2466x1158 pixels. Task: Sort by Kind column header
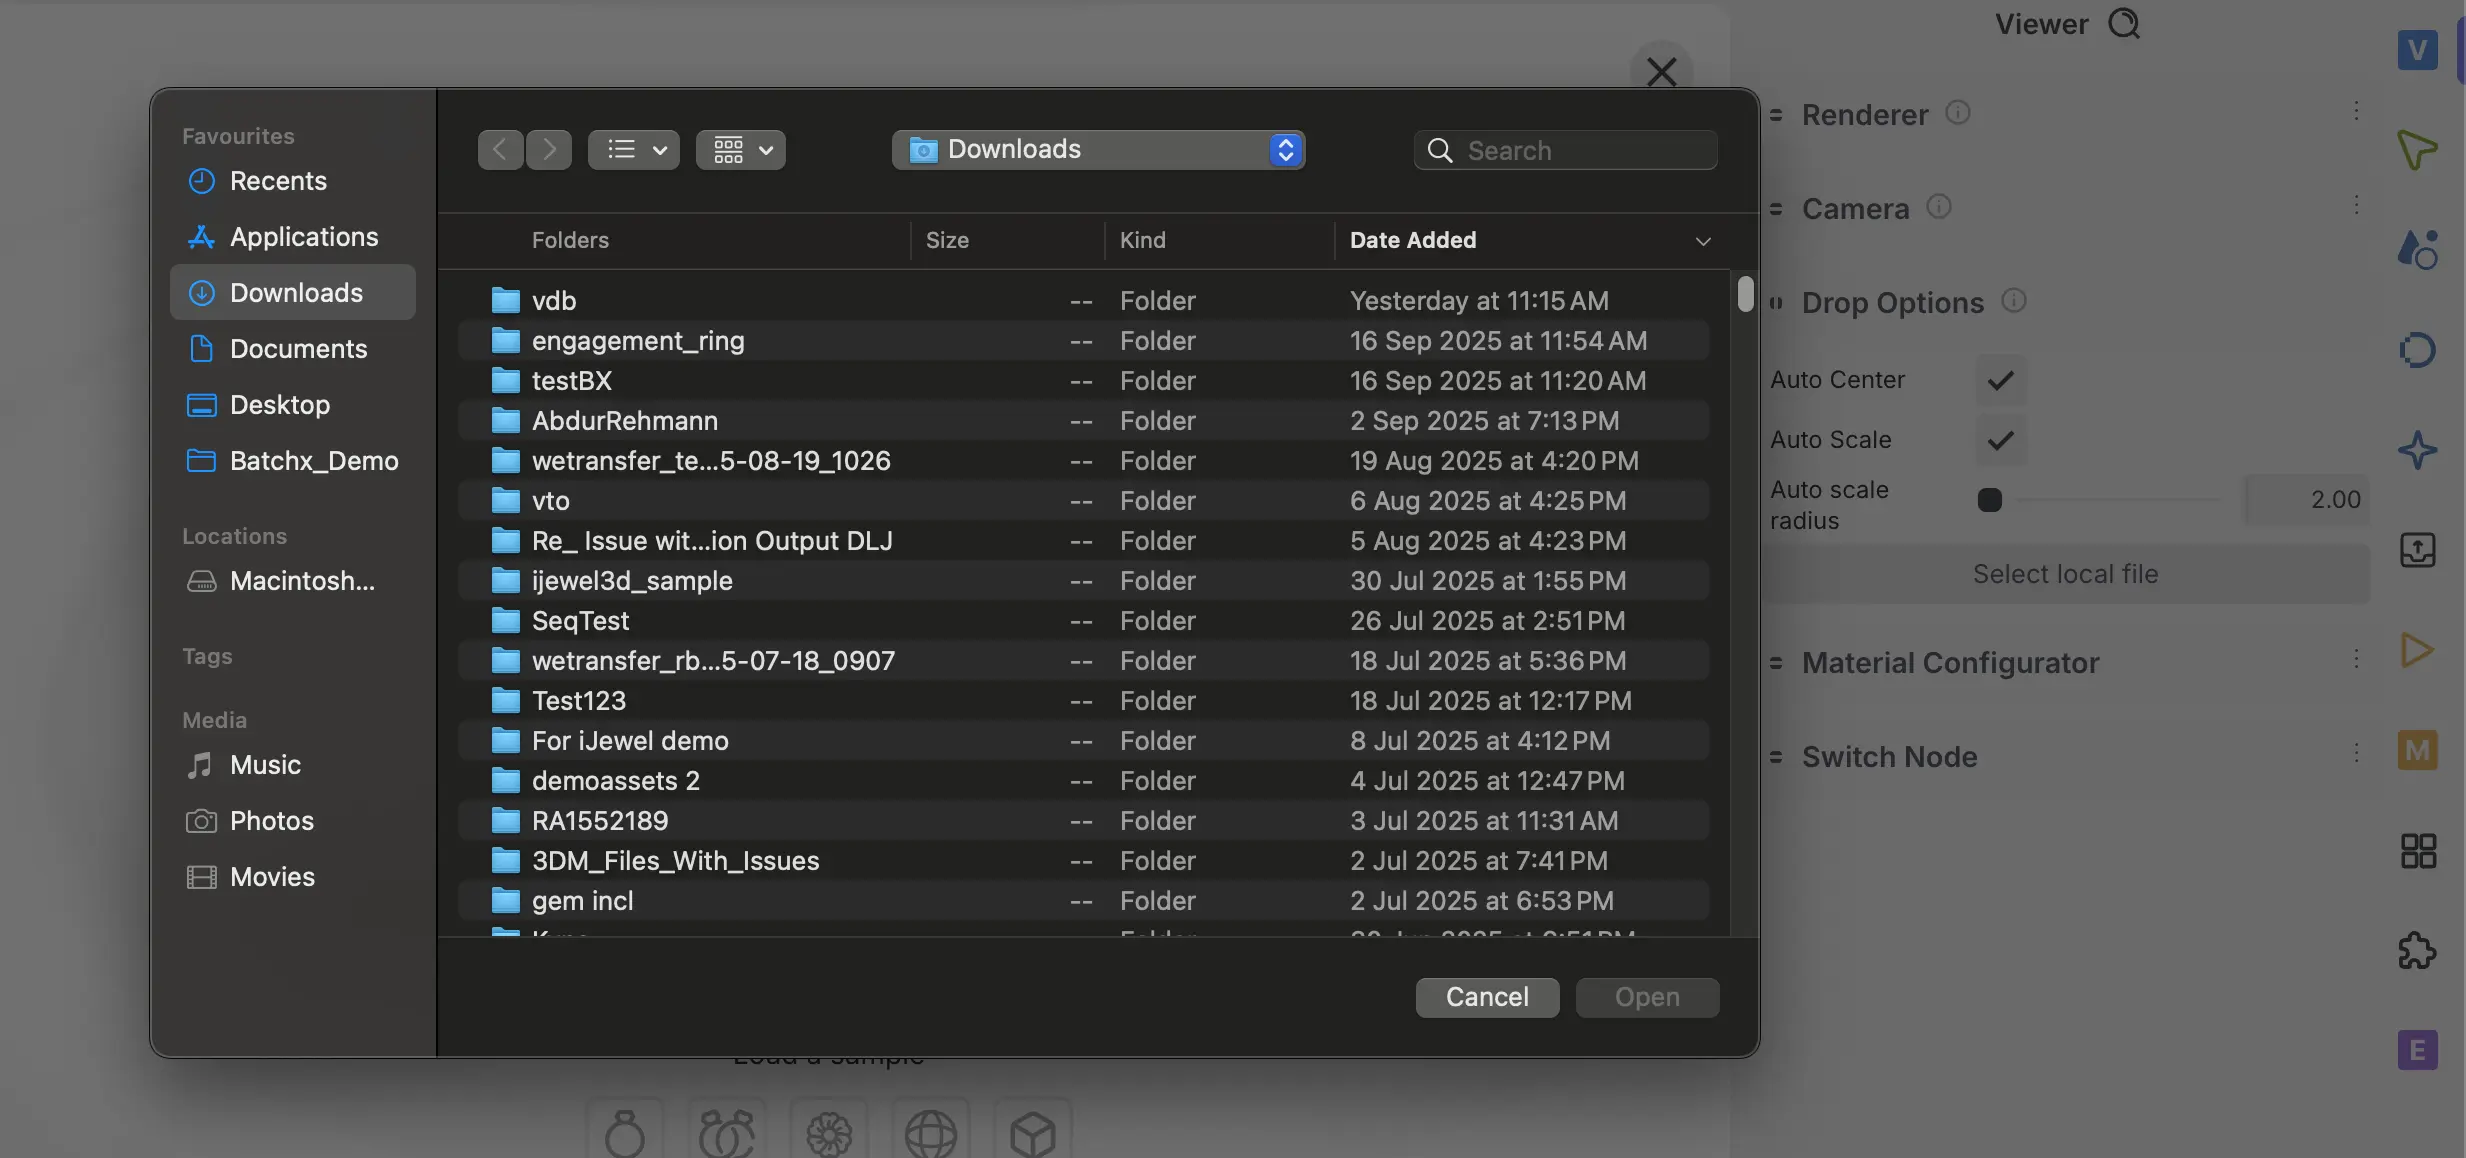coord(1143,240)
